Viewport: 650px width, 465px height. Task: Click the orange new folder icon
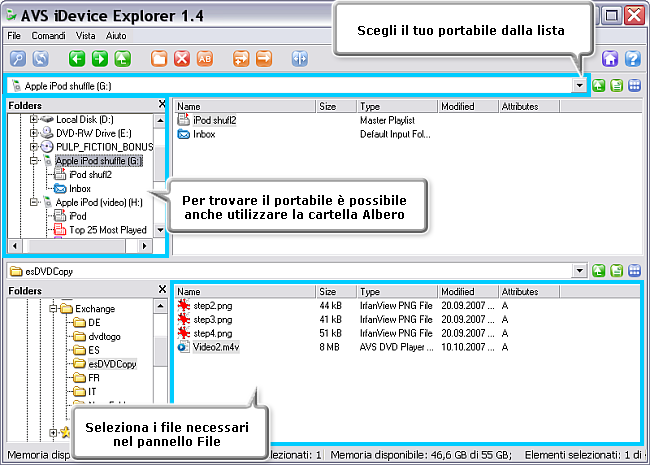(159, 59)
